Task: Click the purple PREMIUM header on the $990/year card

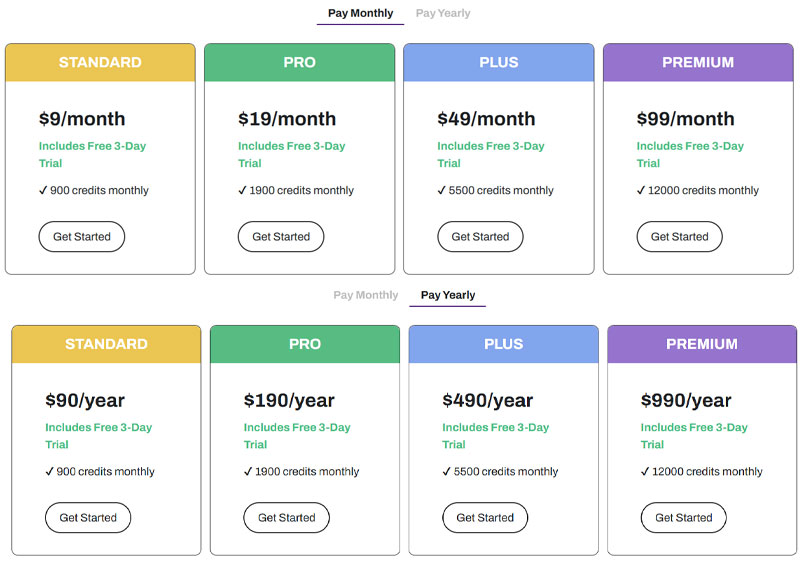Action: (x=701, y=344)
